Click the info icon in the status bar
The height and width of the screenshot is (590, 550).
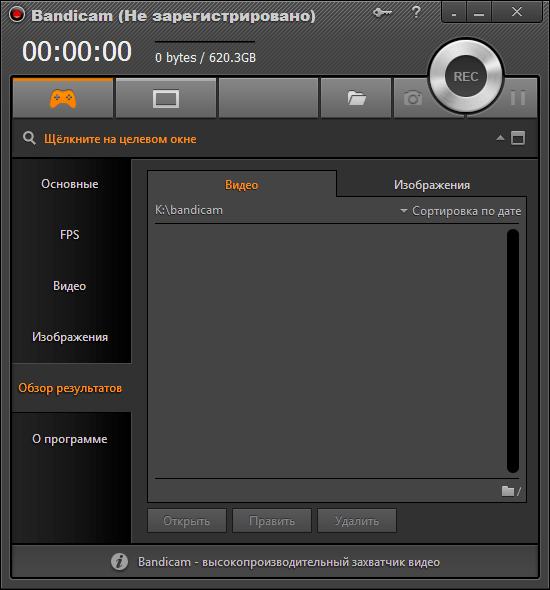tap(119, 562)
